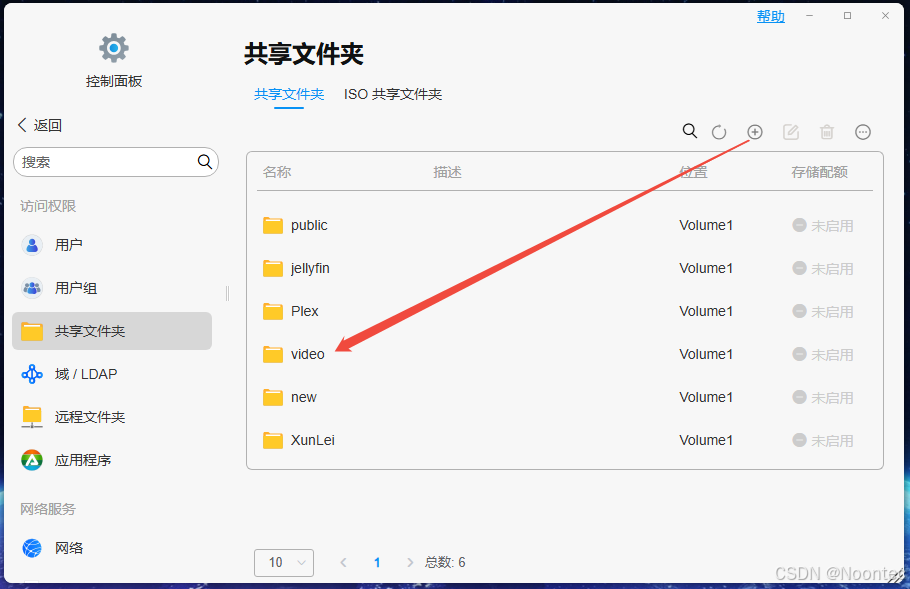This screenshot has height=589, width=910.
Task: Click the delete trash icon
Action: [x=827, y=132]
